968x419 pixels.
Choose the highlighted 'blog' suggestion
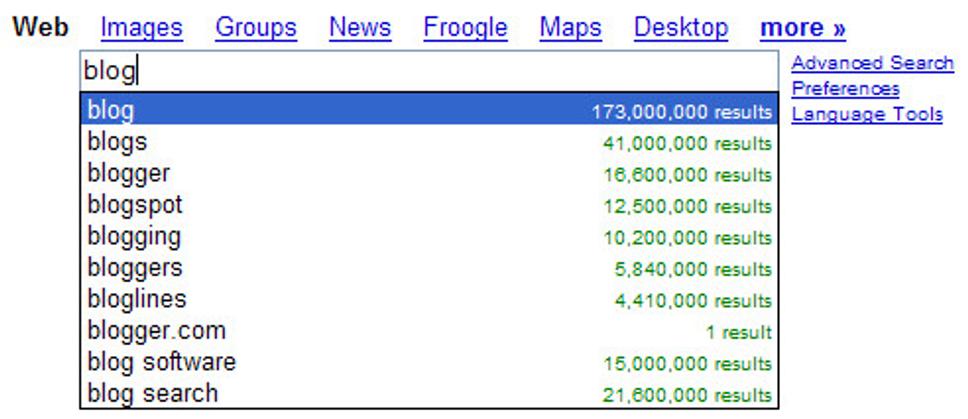click(x=429, y=110)
